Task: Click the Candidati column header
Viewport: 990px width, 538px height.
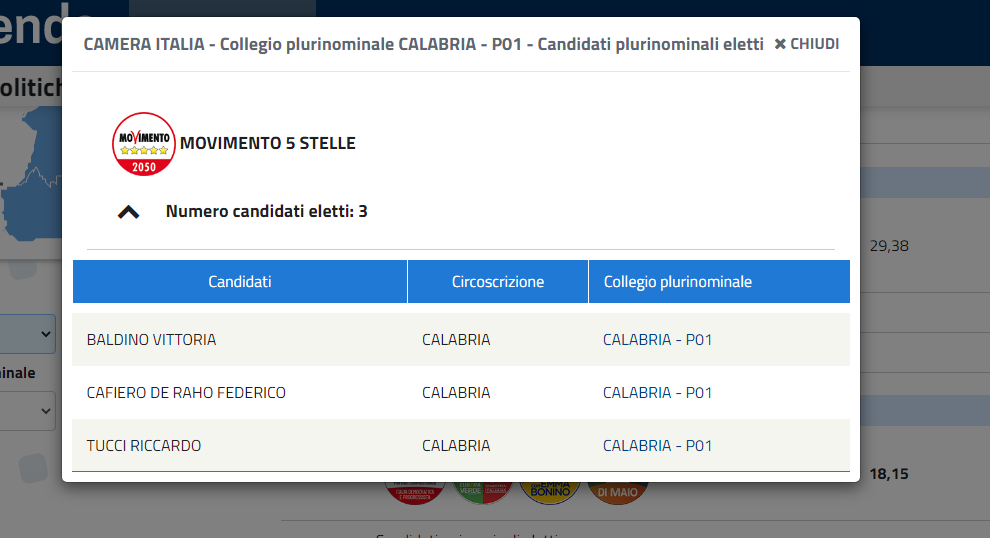Action: (x=240, y=282)
